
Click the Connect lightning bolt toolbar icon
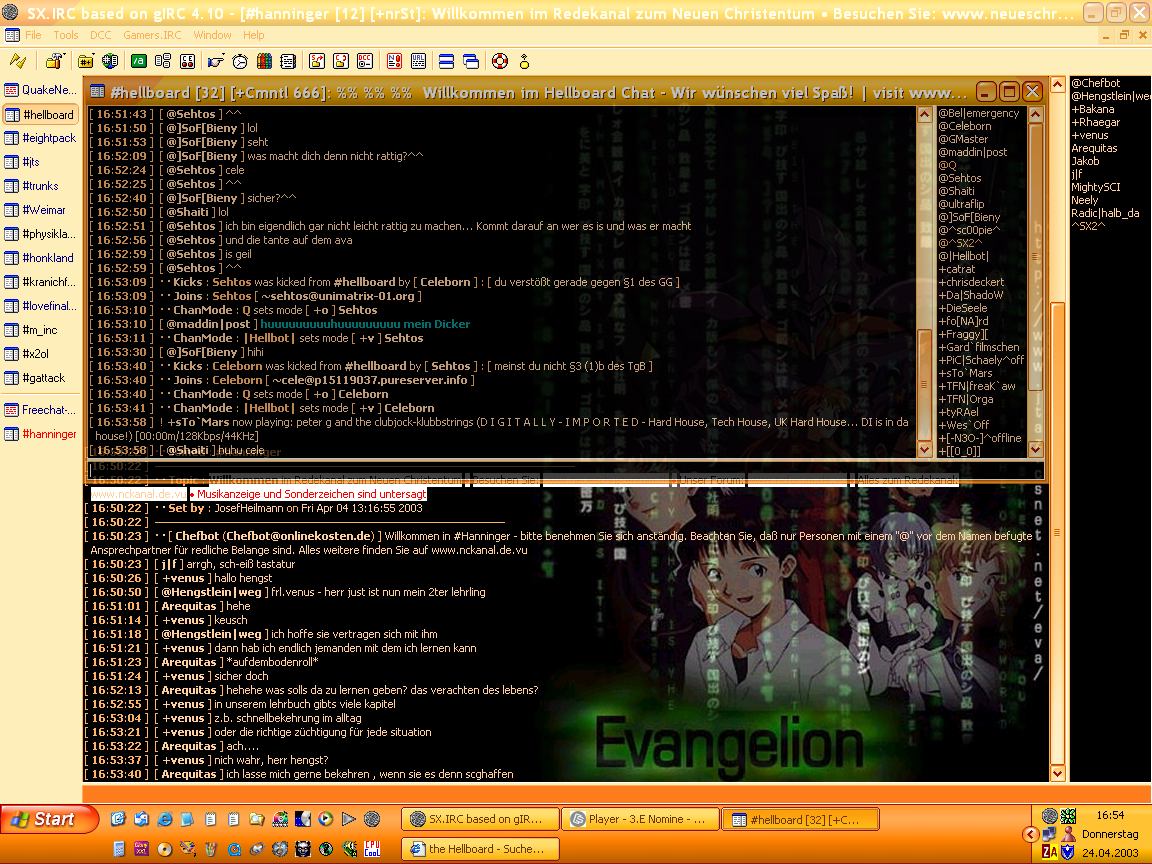(x=17, y=61)
